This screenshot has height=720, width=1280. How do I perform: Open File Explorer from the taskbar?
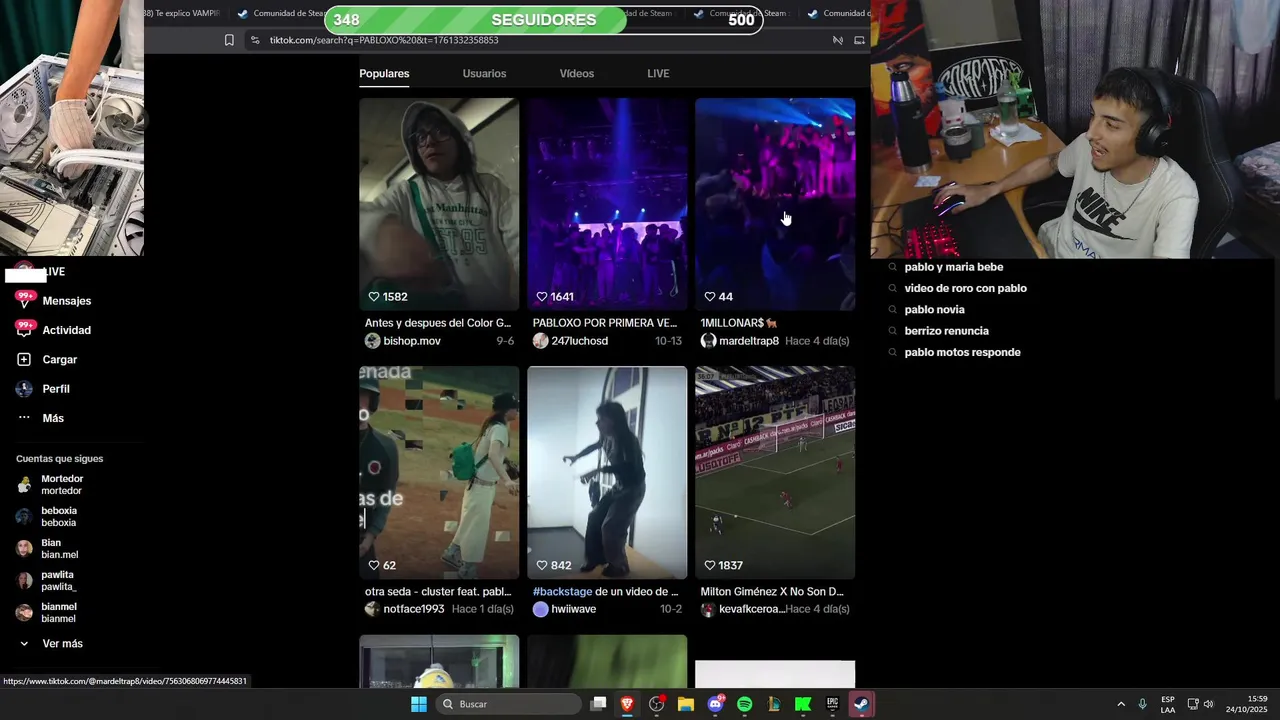click(x=686, y=704)
